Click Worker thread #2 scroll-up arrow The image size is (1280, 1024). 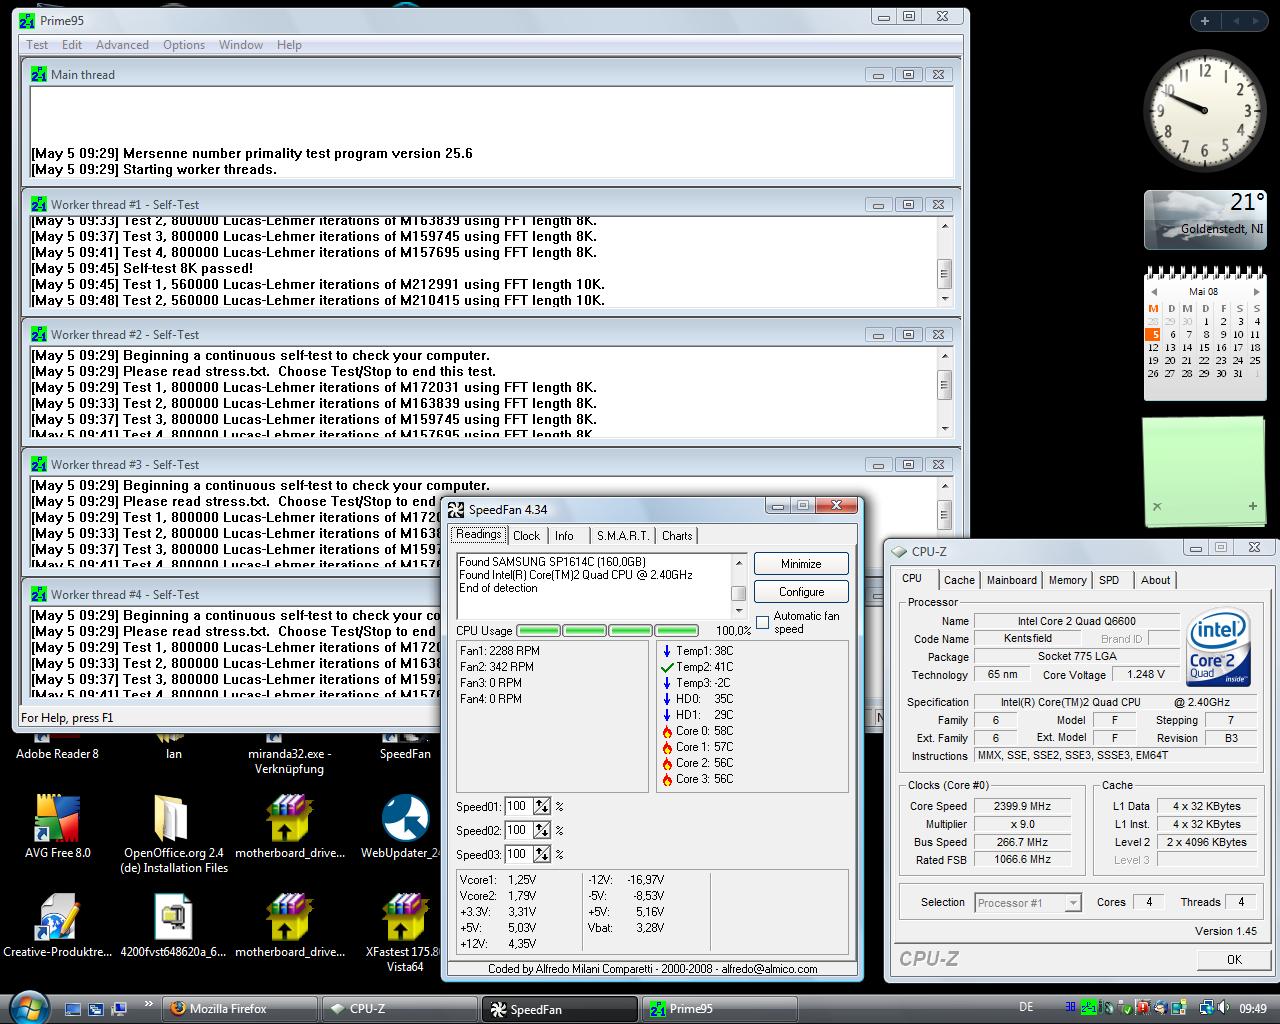(x=944, y=356)
